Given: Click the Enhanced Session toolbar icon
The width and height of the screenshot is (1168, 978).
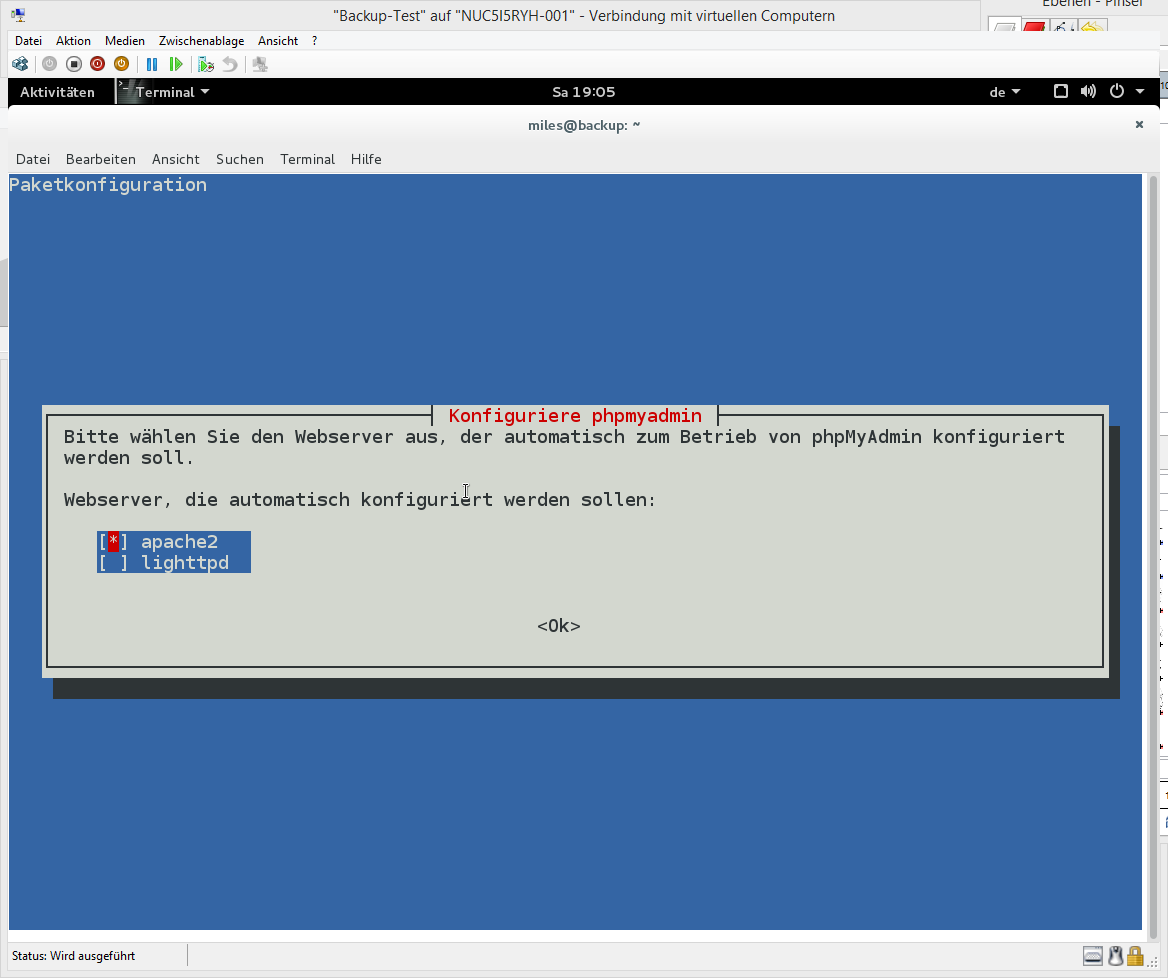Looking at the screenshot, I should pos(260,65).
